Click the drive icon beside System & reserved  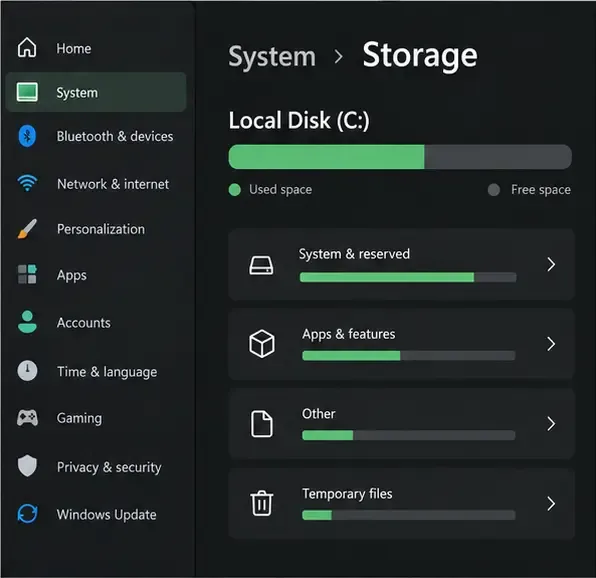[x=261, y=265]
